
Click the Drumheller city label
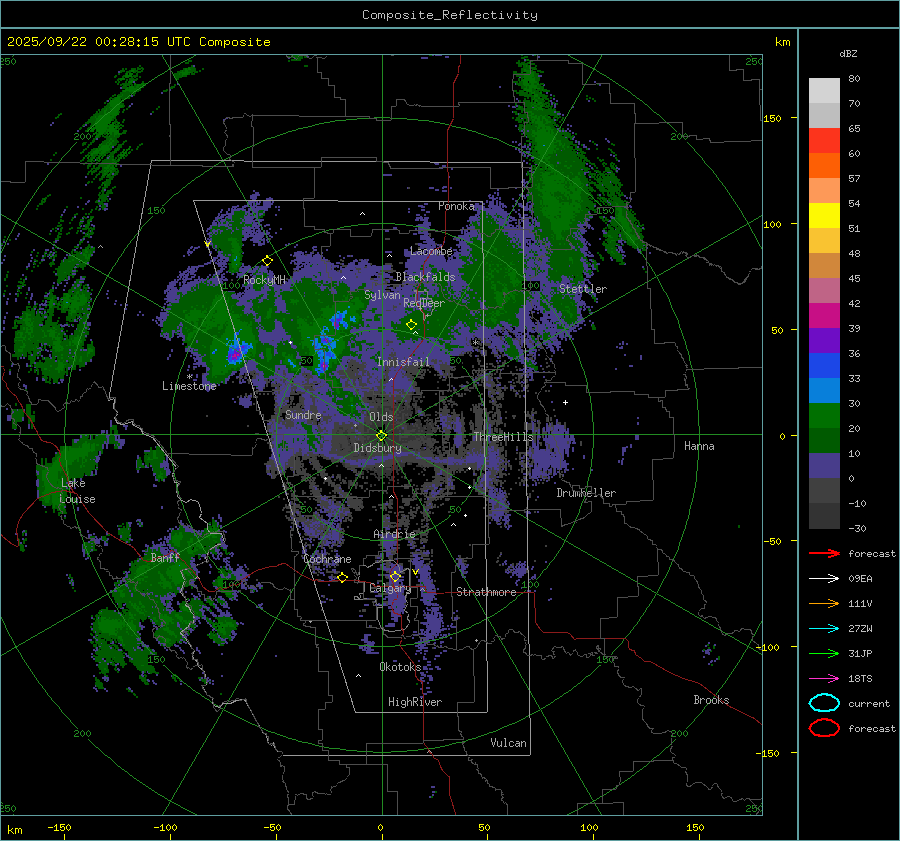(x=586, y=493)
